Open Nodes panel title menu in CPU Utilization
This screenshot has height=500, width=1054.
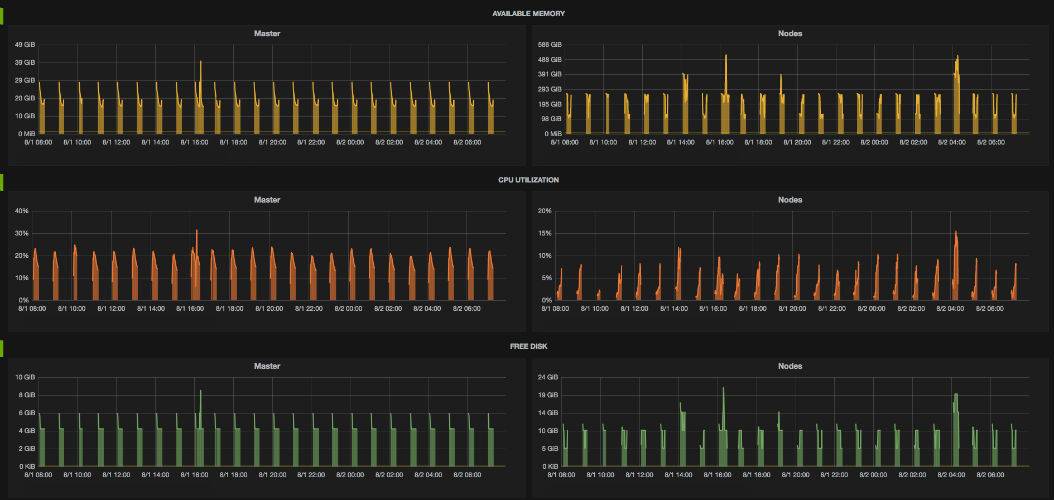pos(790,200)
